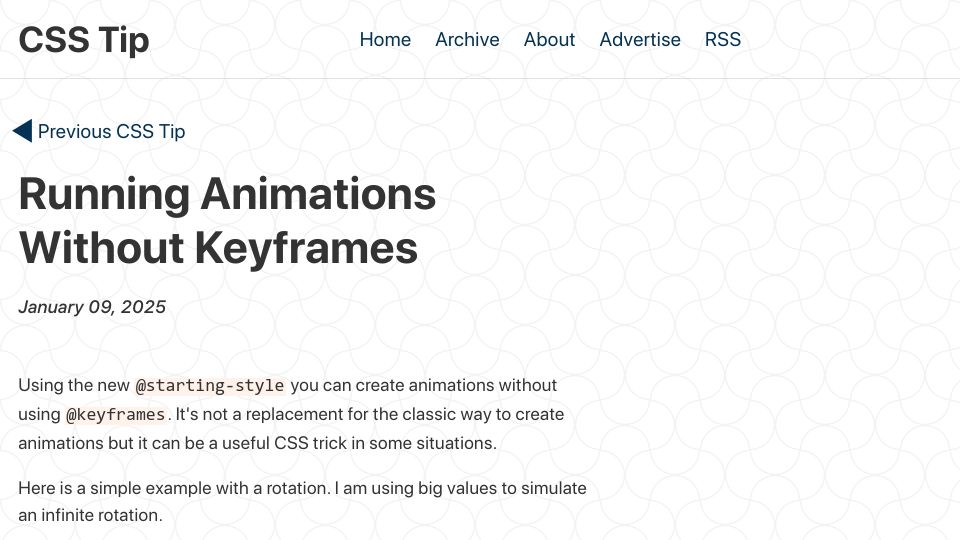Open the RSS feed link
Image resolution: width=960 pixels, height=540 pixels.
(722, 39)
